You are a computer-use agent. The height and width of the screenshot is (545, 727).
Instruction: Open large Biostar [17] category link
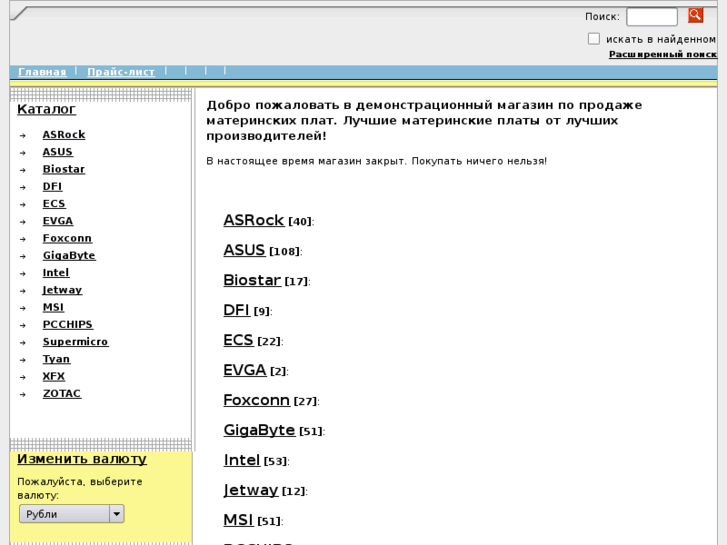tap(252, 280)
